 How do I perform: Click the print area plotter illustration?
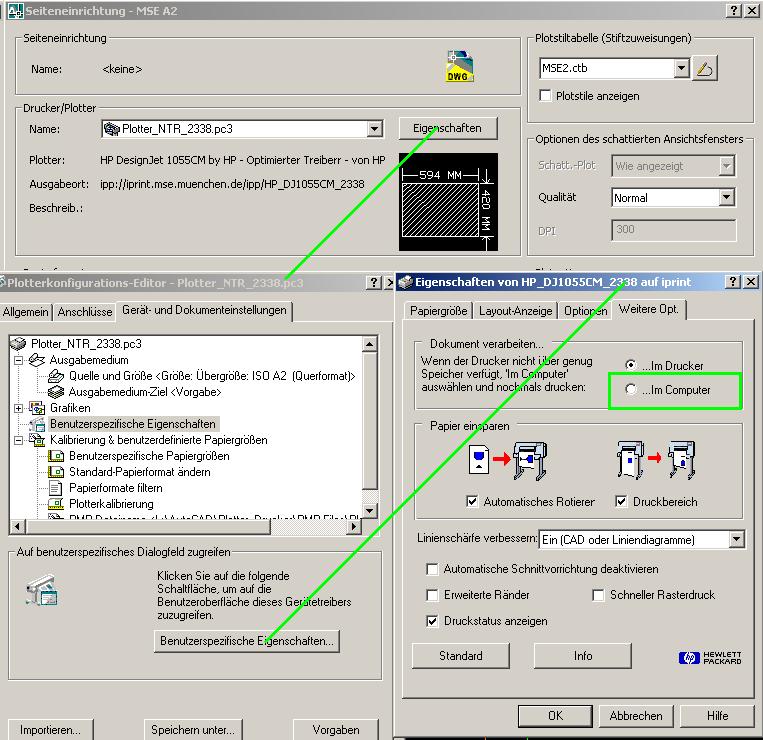pos(656,460)
